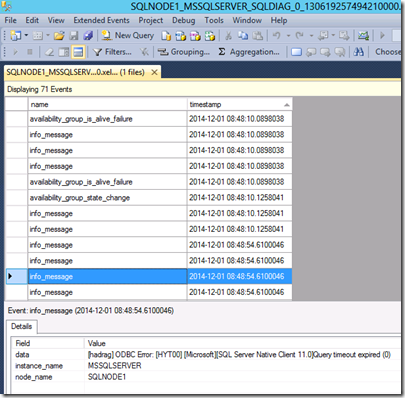
Task: Sort by the name column header
Action: (107, 104)
